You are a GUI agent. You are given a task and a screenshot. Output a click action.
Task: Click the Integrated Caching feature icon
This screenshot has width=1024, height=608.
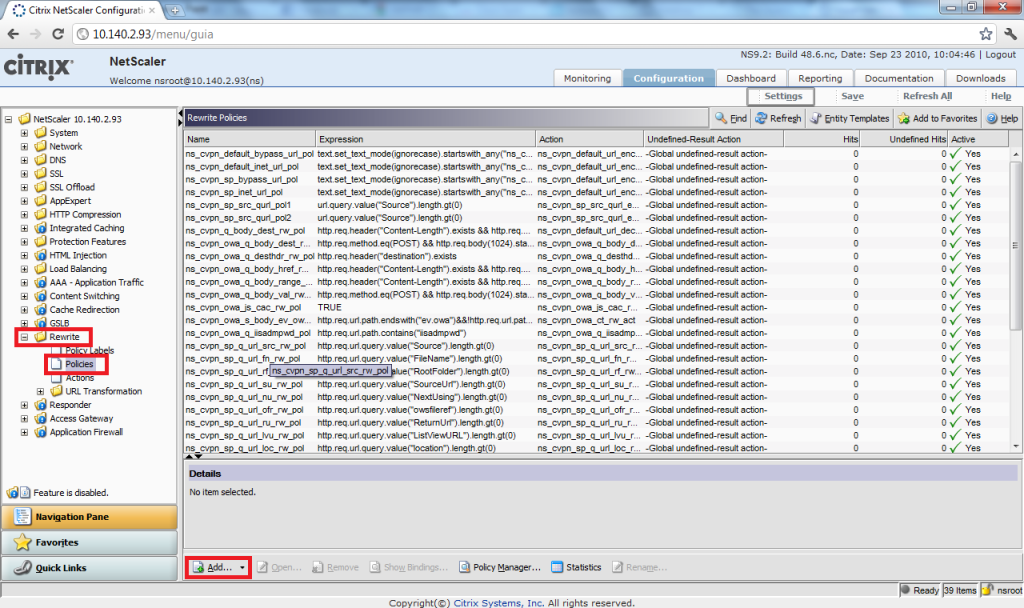tap(40, 228)
